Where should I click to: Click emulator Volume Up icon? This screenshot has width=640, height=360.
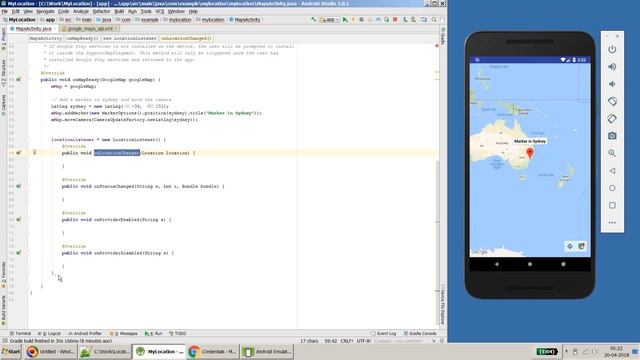point(612,67)
